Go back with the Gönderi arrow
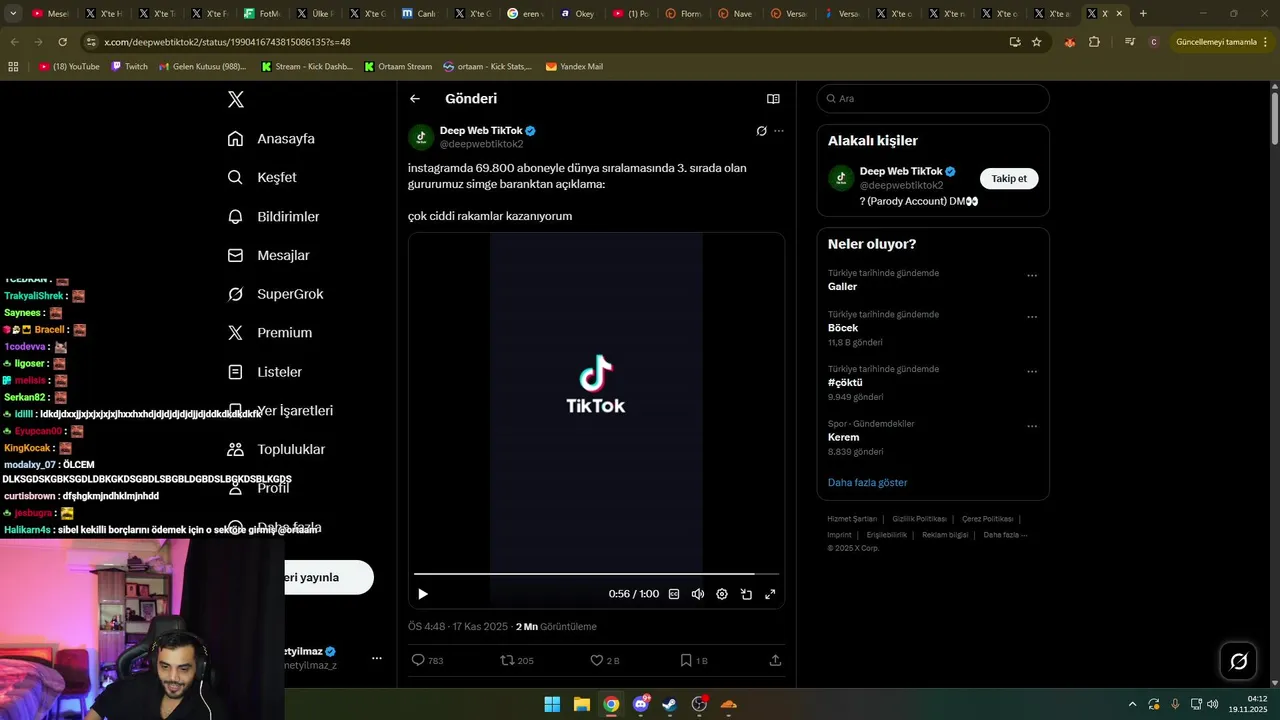This screenshot has width=1280, height=720. 415,99
